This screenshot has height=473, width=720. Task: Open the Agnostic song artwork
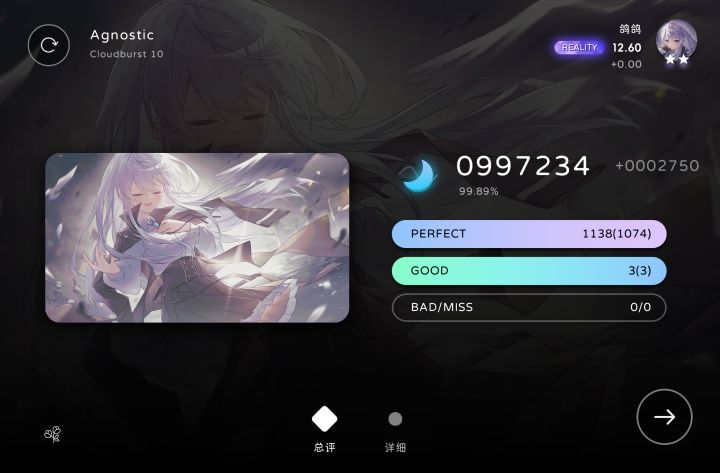[x=197, y=238]
